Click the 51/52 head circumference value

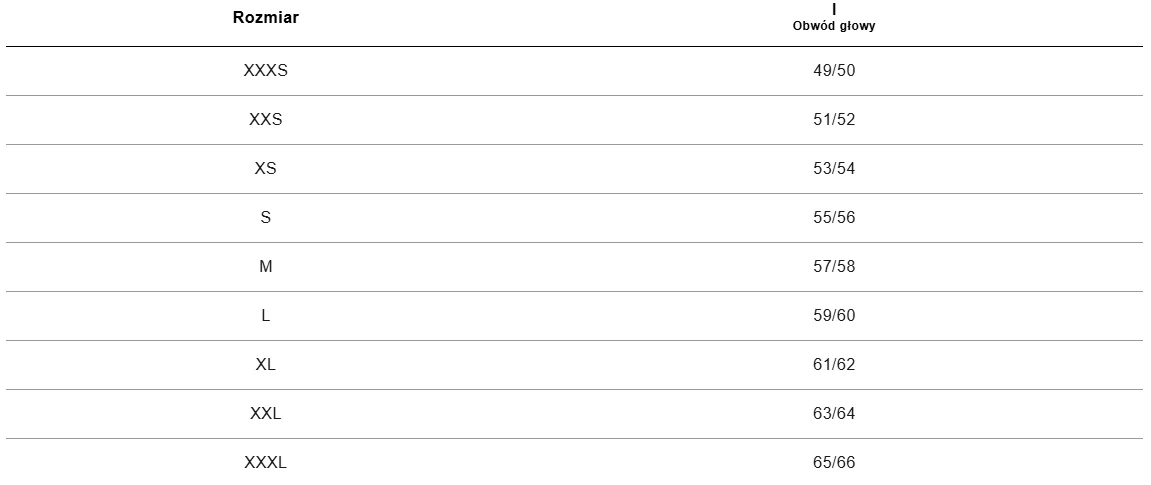(x=834, y=120)
